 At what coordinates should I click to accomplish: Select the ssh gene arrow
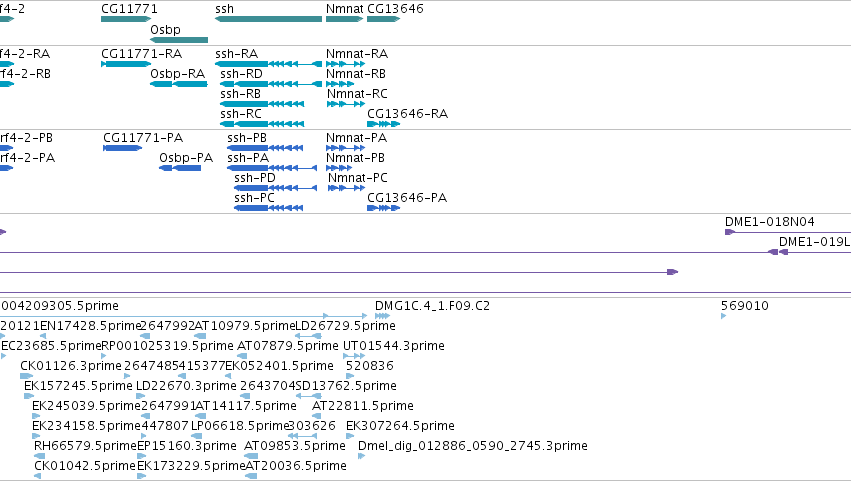269,19
